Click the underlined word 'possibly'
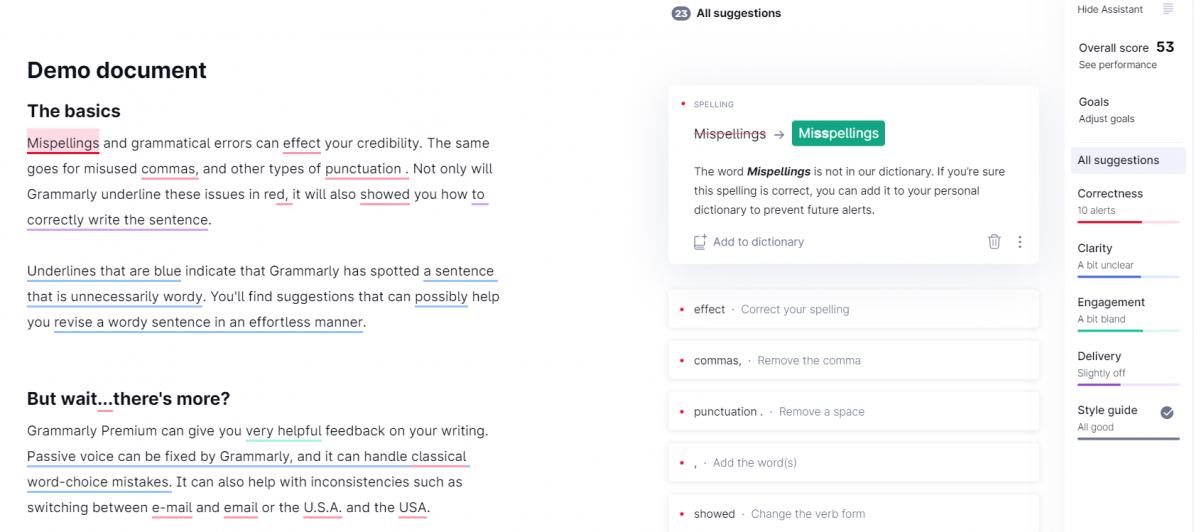The height and width of the screenshot is (532, 1194). point(441,296)
